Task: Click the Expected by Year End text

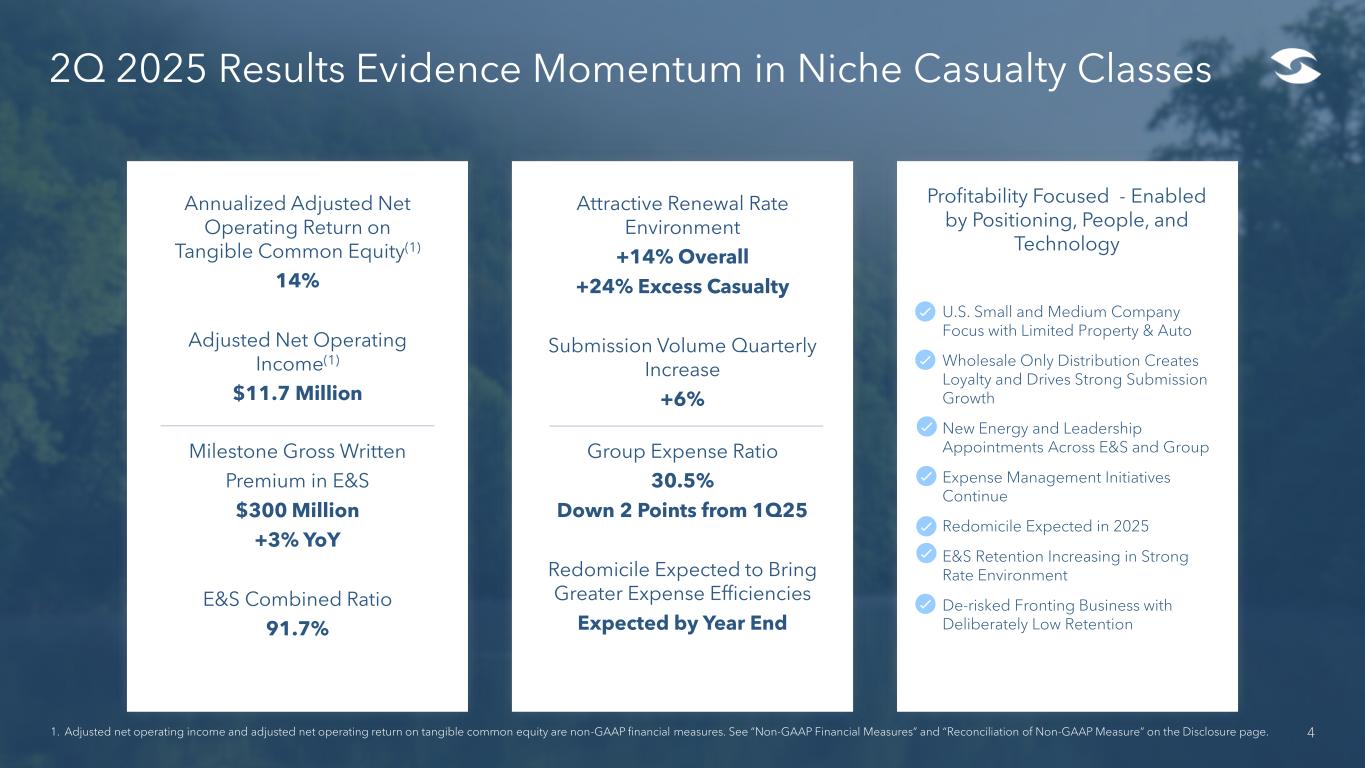Action: click(x=682, y=623)
